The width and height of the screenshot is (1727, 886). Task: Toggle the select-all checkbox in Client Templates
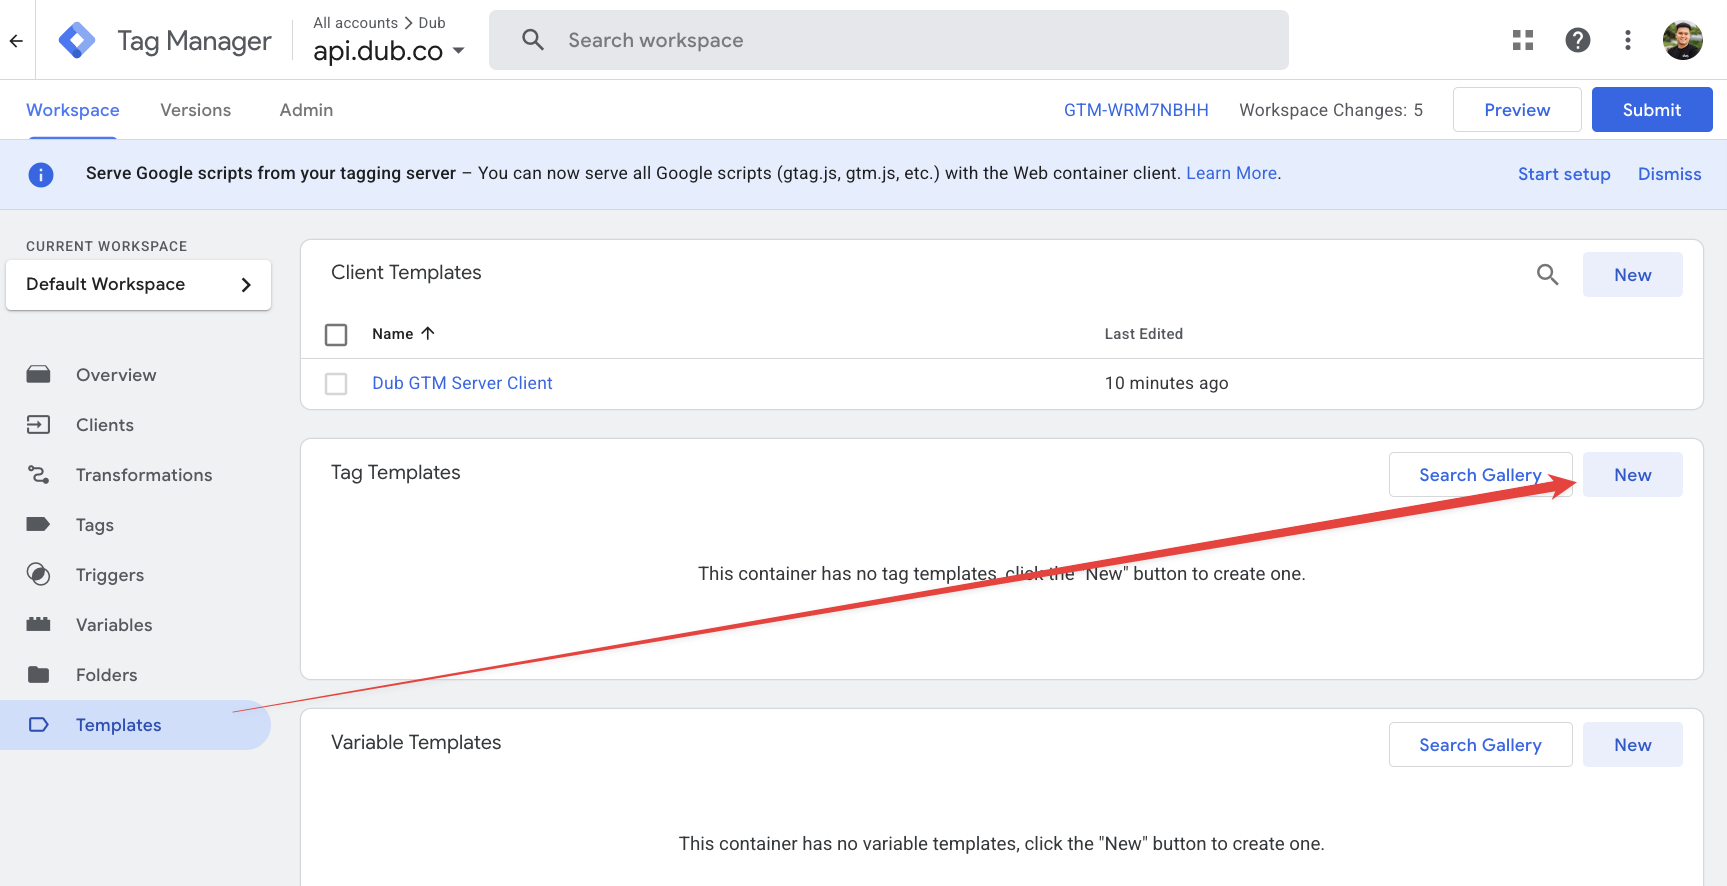click(x=336, y=334)
